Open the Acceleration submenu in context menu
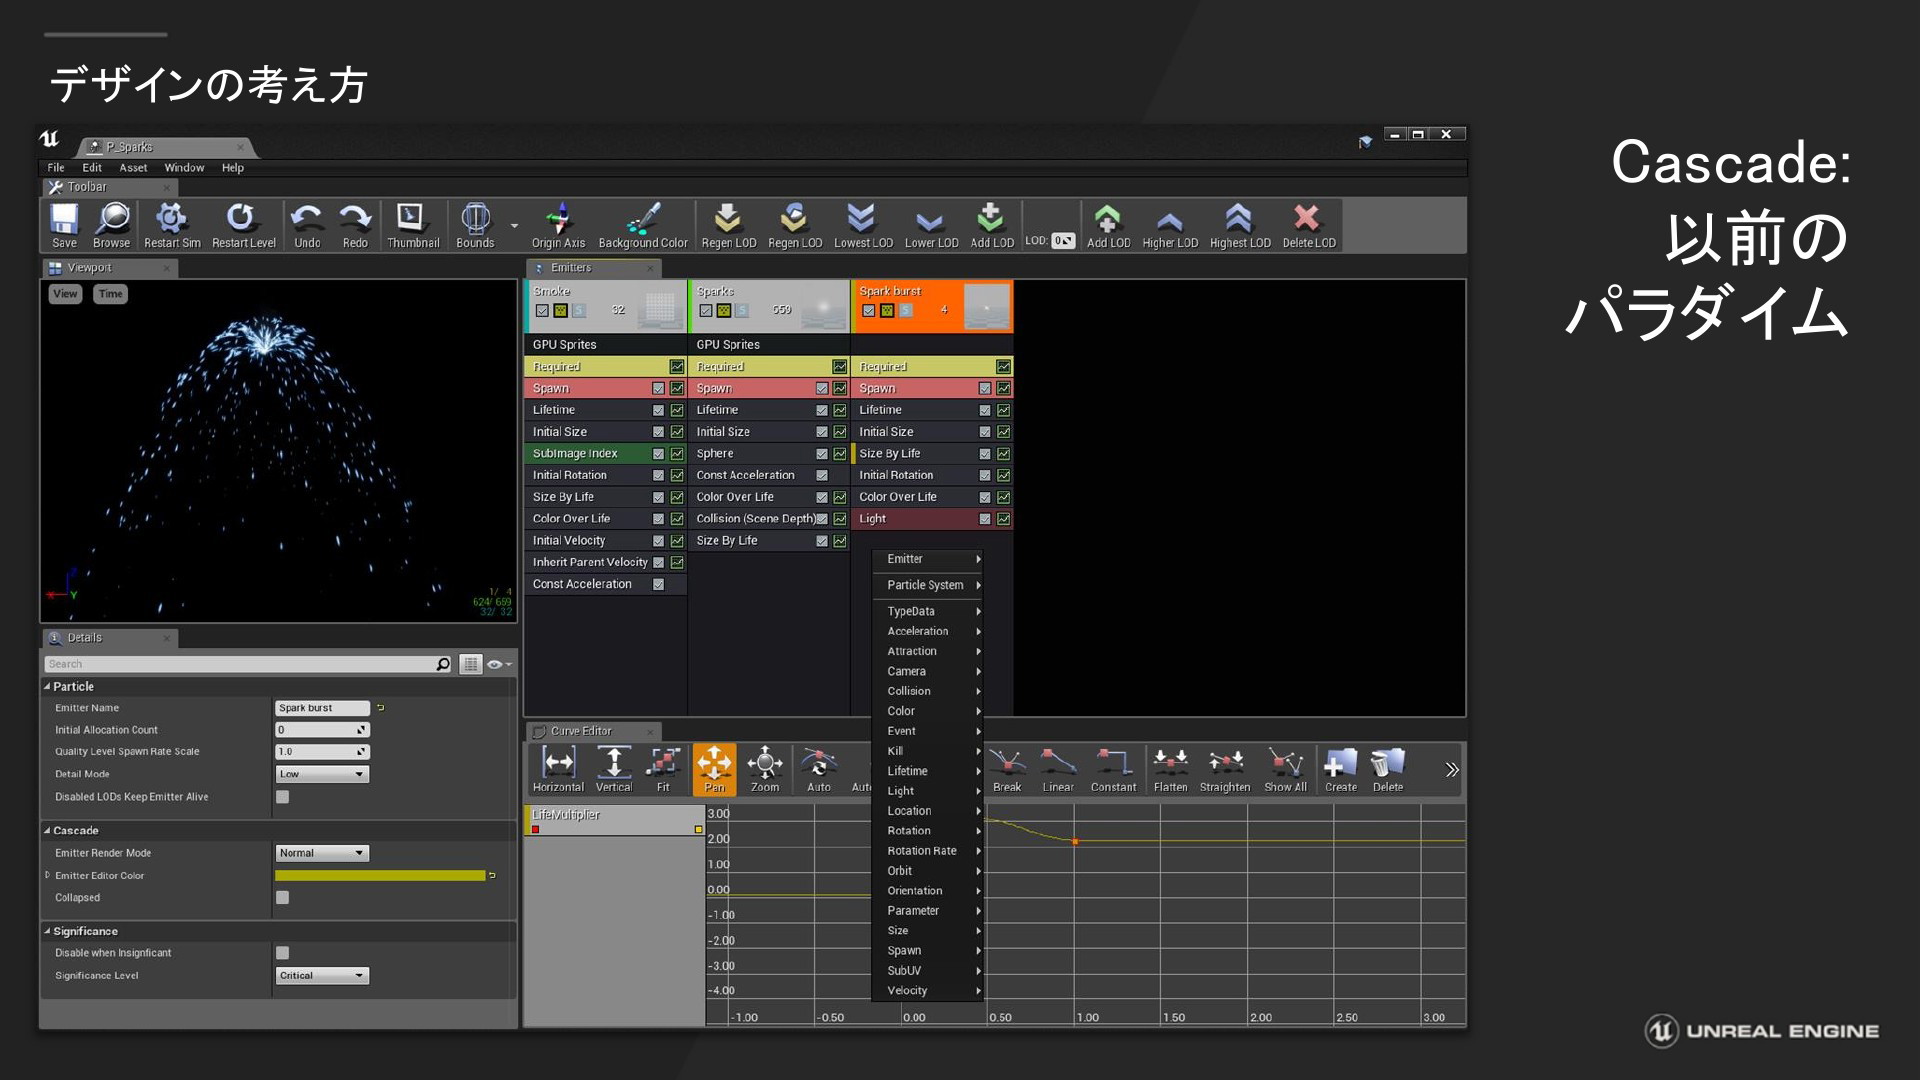This screenshot has height=1080, width=1920. point(928,631)
